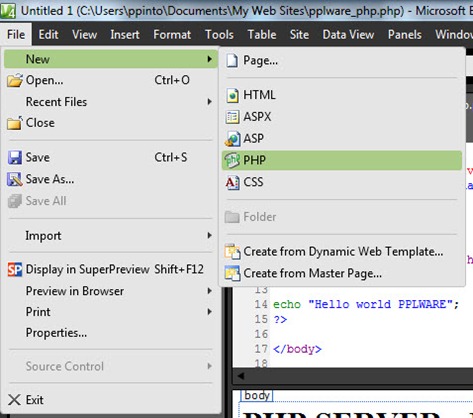Click the blank Page icon in submenu
This screenshot has height=418, width=473.
click(232, 61)
